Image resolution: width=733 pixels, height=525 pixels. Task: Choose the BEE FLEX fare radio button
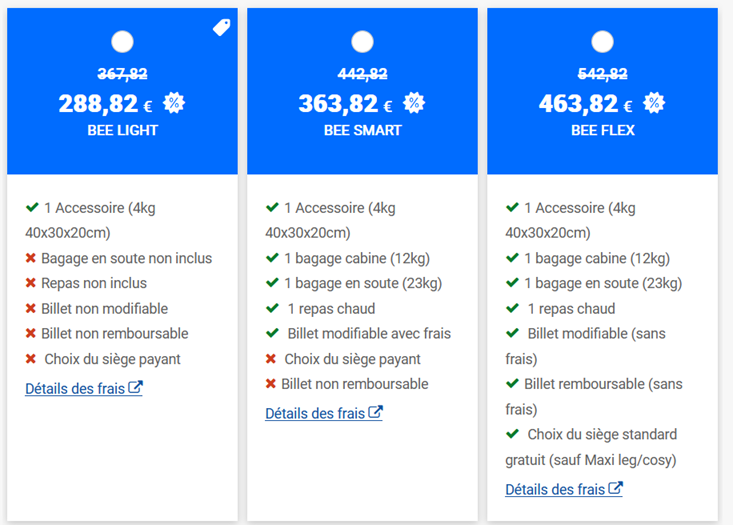coord(603,42)
